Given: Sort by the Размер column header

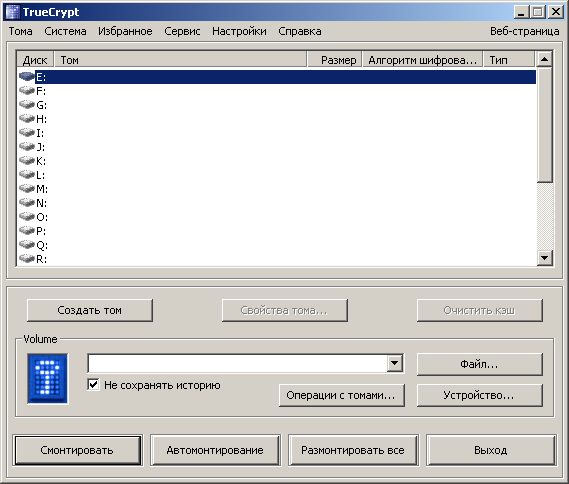Looking at the screenshot, I should click(335, 60).
